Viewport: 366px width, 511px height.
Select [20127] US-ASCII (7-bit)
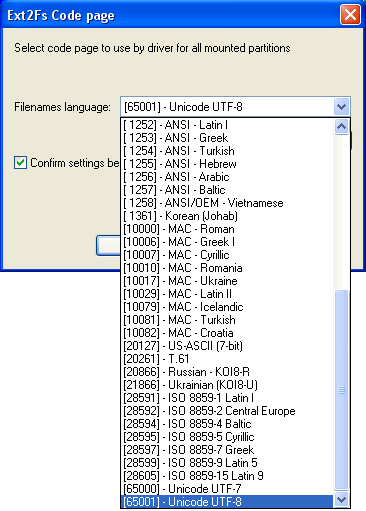[x=227, y=346]
